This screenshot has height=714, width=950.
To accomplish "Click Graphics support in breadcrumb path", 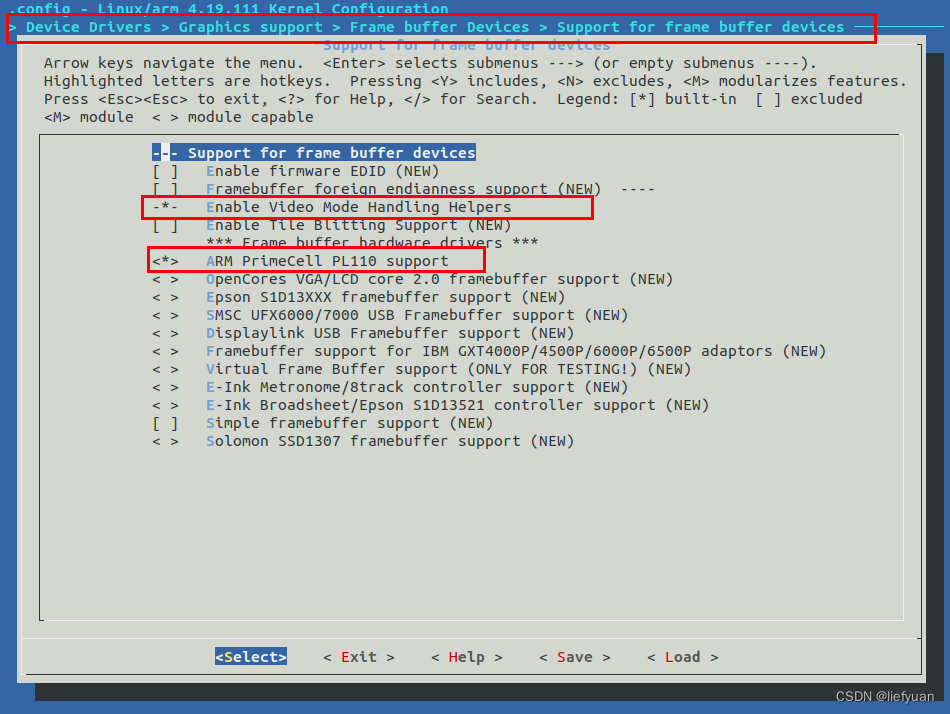I will (250, 27).
